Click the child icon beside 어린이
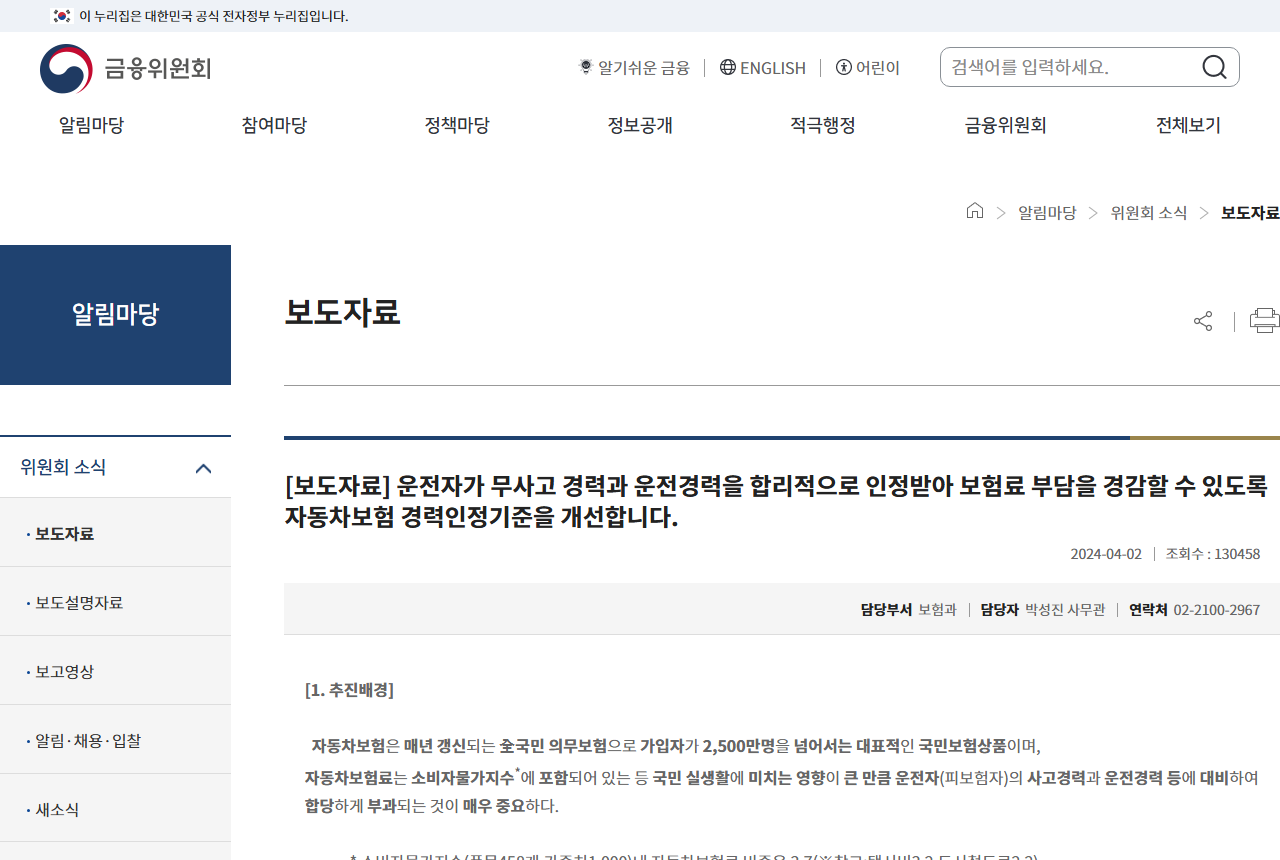Viewport: 1280px width, 860px height. click(x=844, y=67)
